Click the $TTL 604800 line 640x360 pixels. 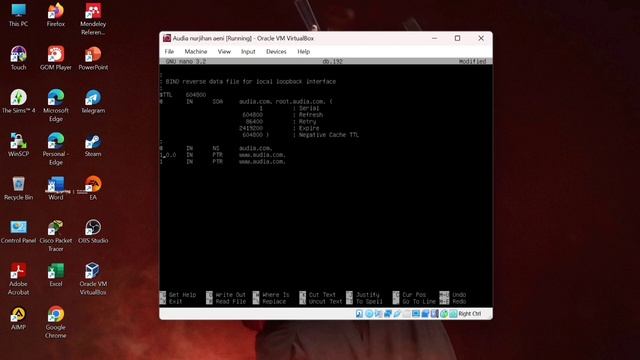tap(183, 95)
